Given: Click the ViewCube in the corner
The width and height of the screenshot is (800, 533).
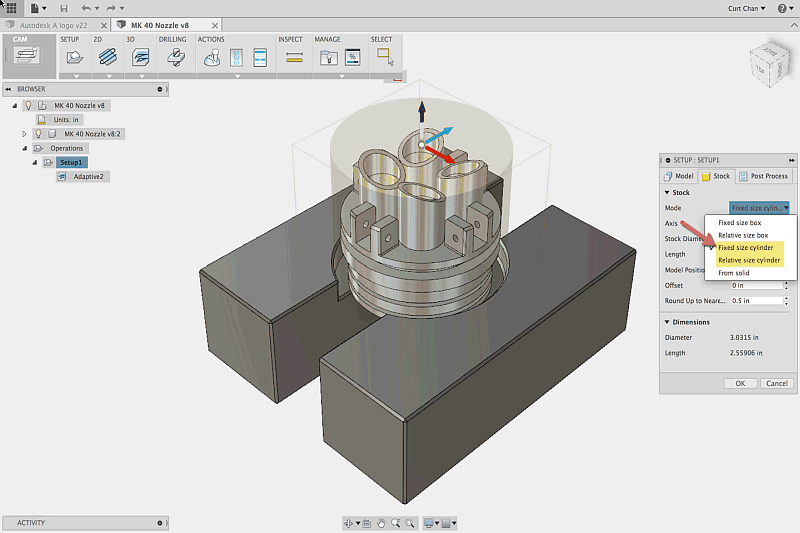Looking at the screenshot, I should tap(769, 65).
